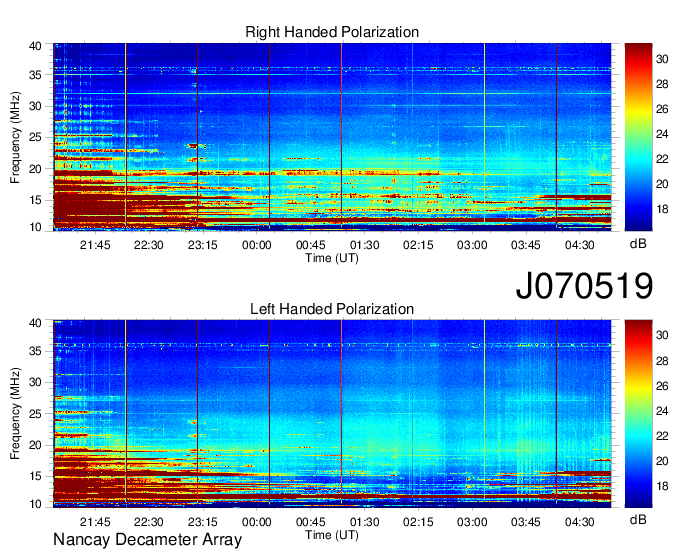
Task: Click the 30 MHz tick on Right Handed plot
Action: 35,106
